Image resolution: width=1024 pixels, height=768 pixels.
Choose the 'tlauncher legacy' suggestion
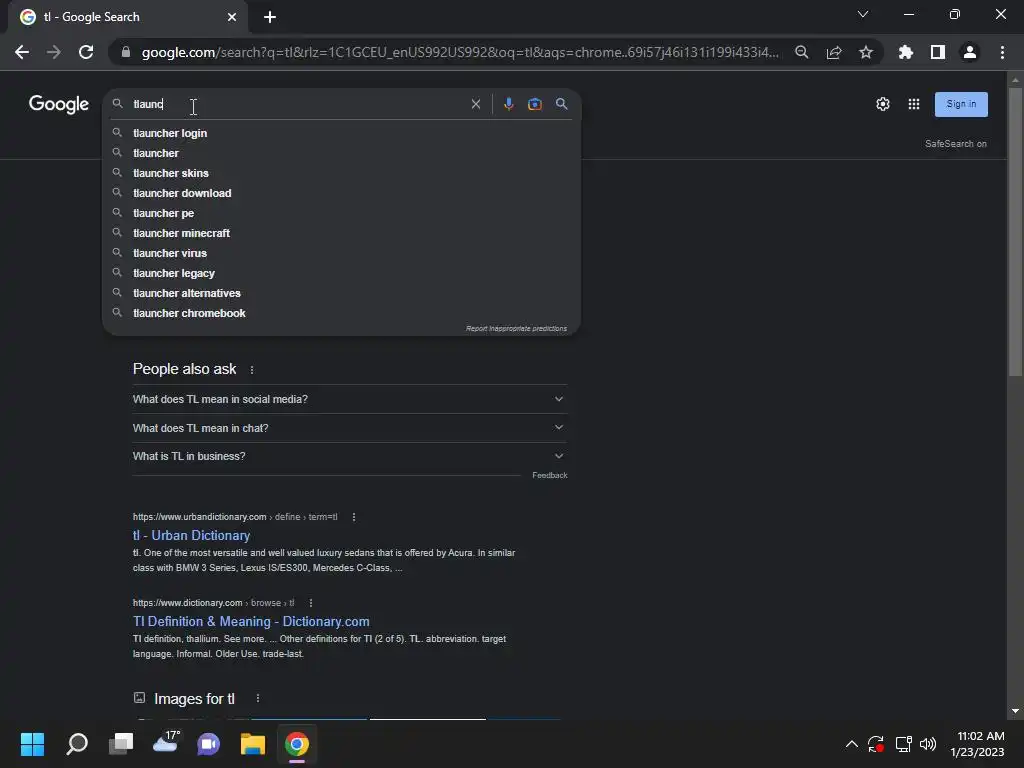point(342,273)
